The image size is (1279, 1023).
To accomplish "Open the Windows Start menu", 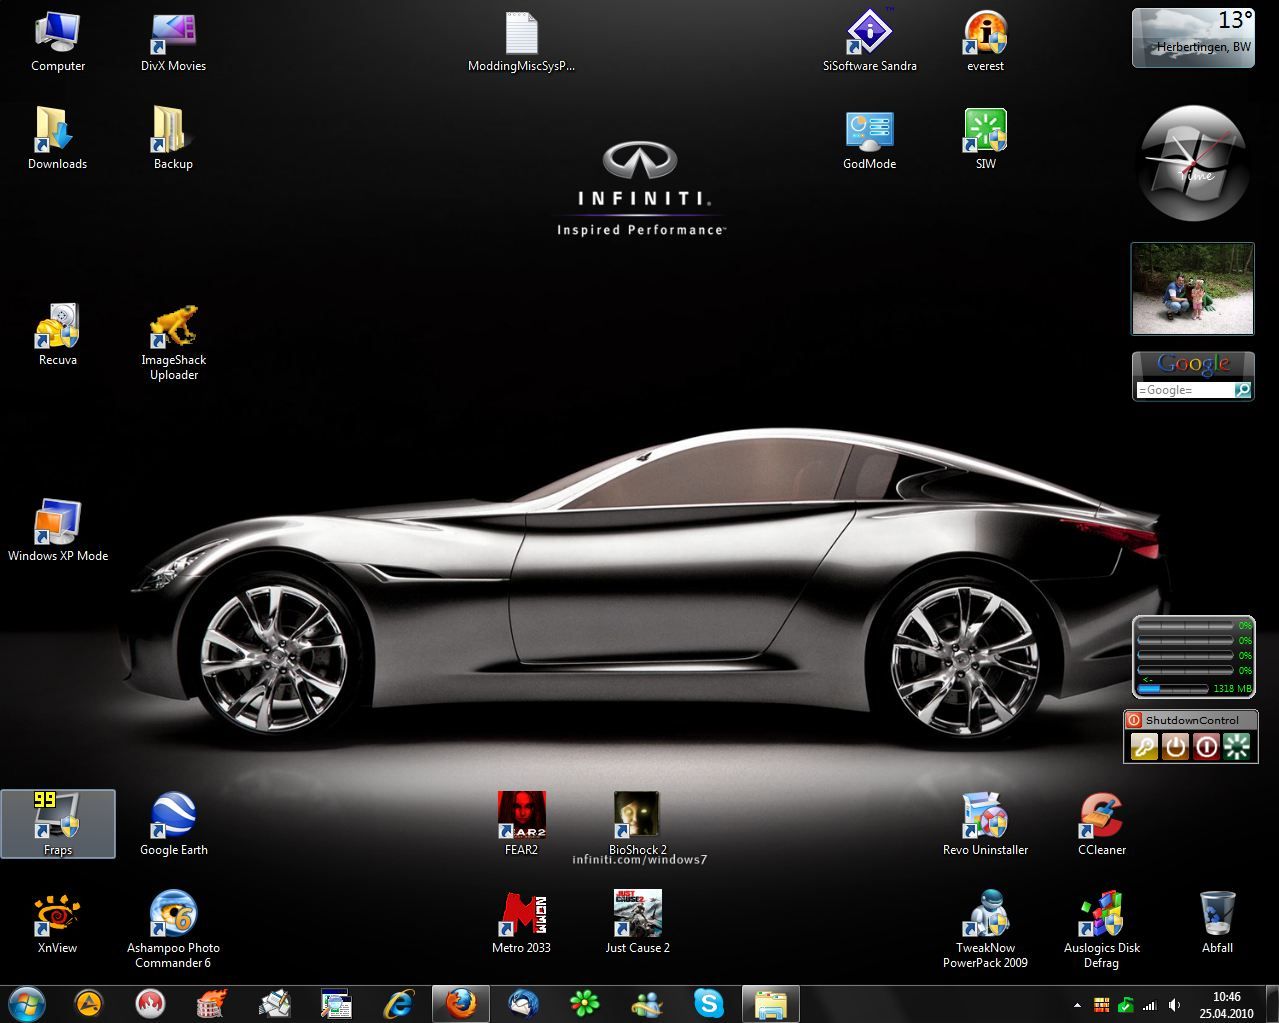I will tap(26, 1003).
